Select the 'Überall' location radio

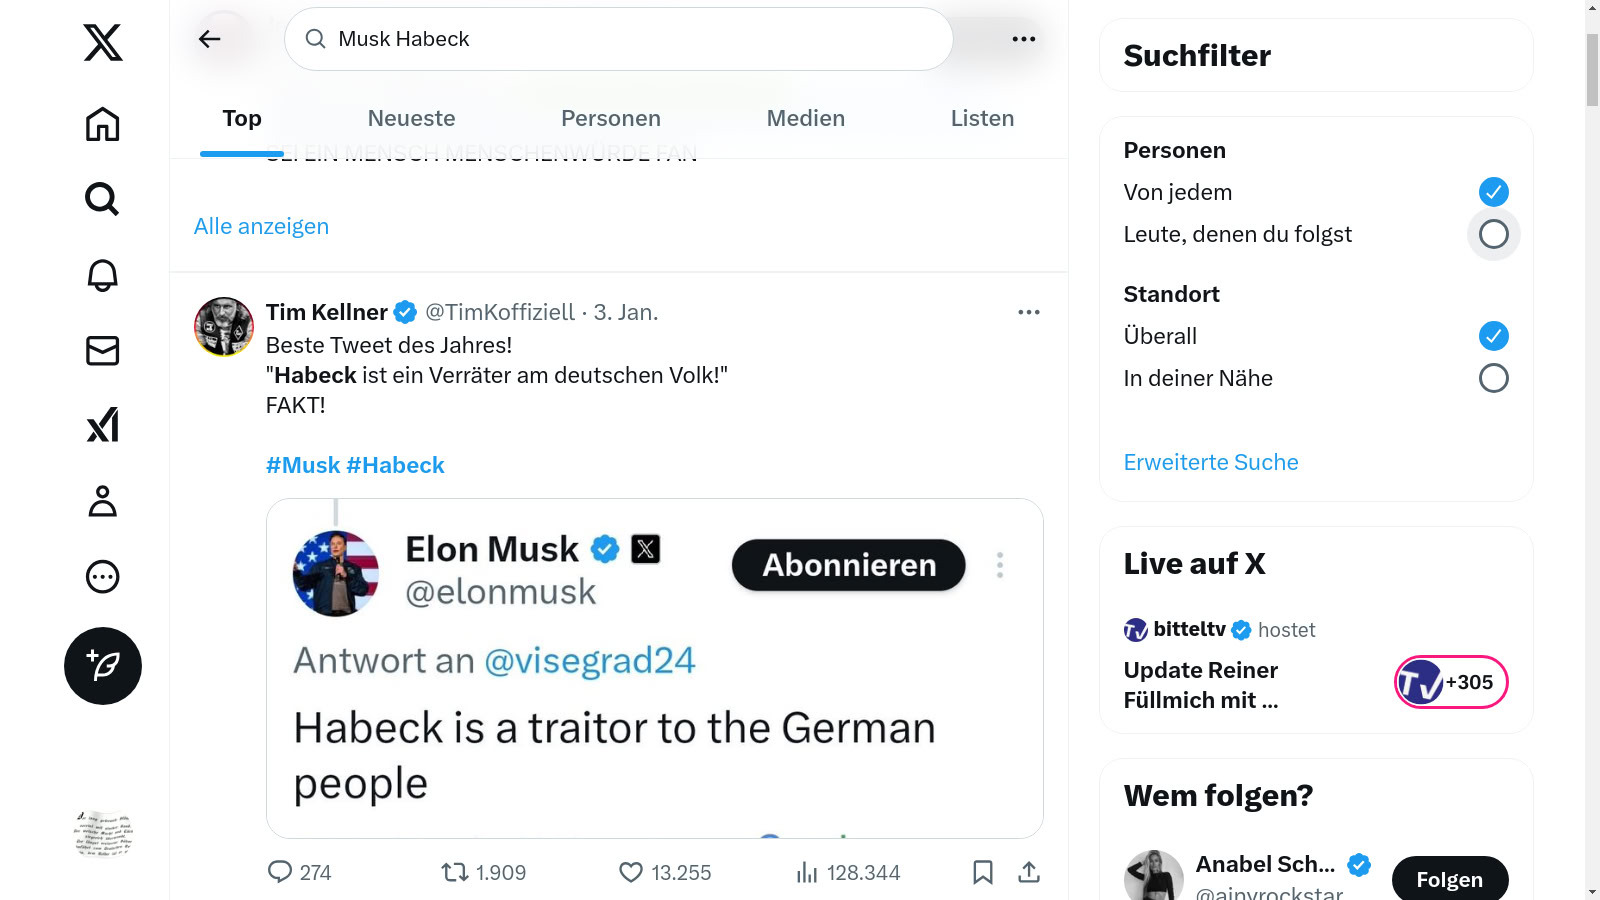[x=1493, y=336]
